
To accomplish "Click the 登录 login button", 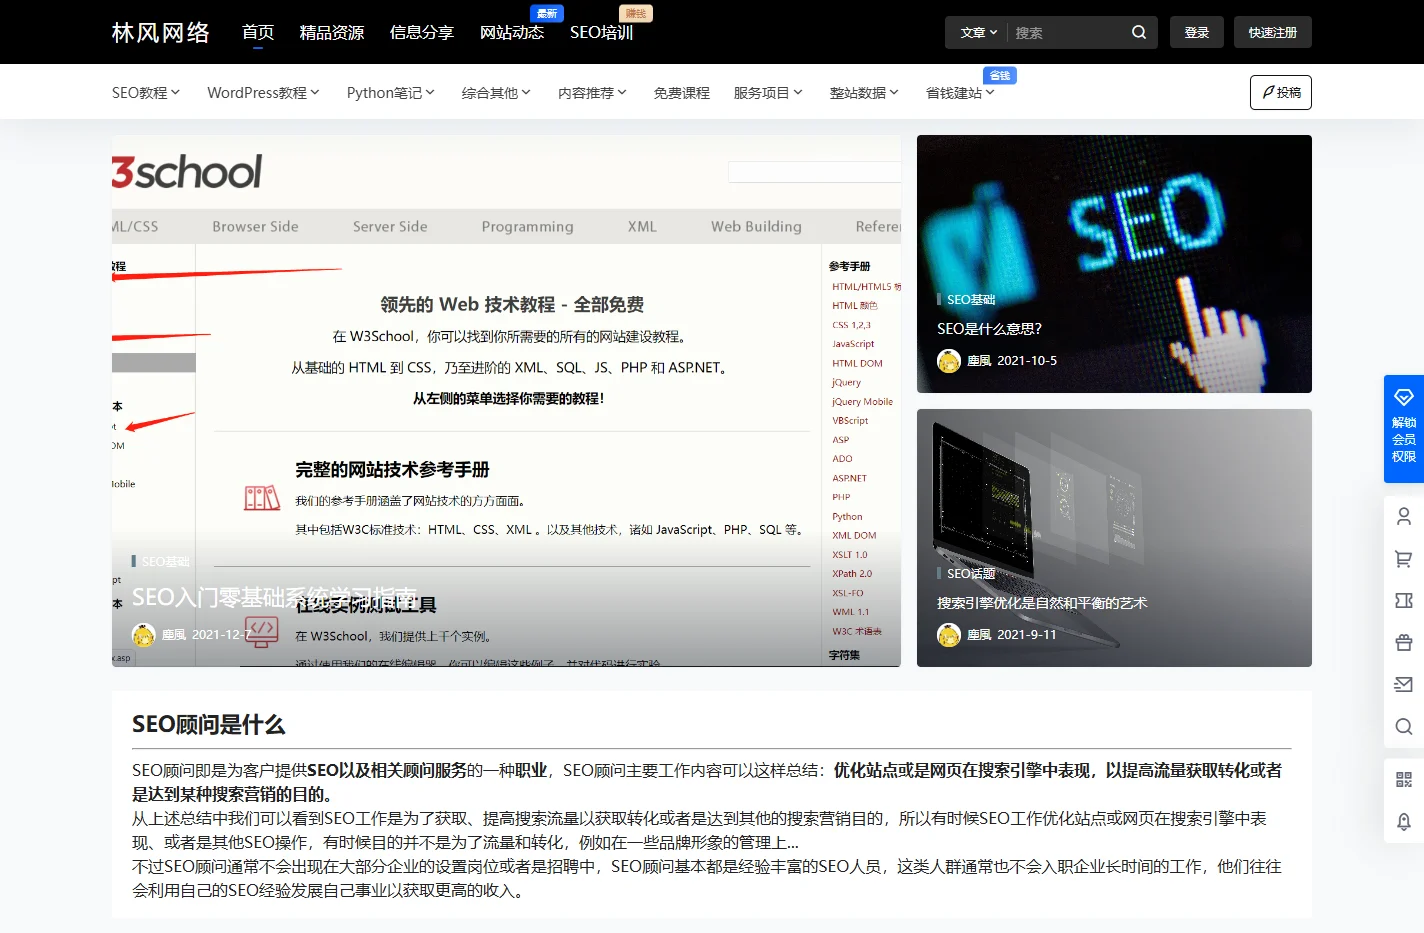I will click(x=1196, y=32).
